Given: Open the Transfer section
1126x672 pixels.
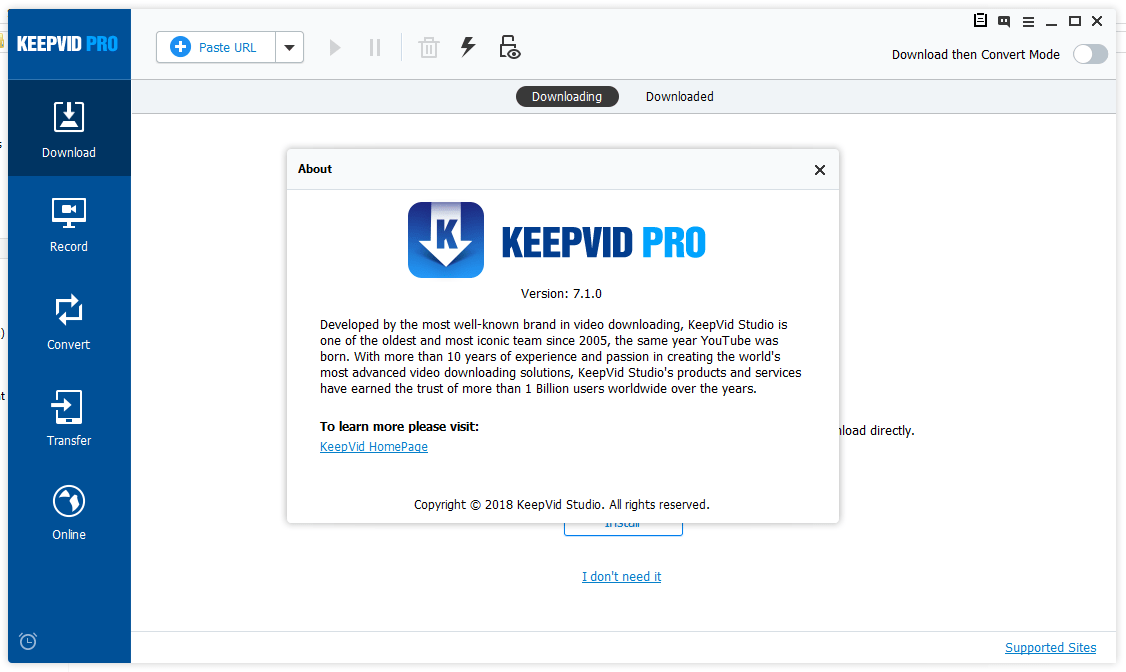Looking at the screenshot, I should point(69,418).
